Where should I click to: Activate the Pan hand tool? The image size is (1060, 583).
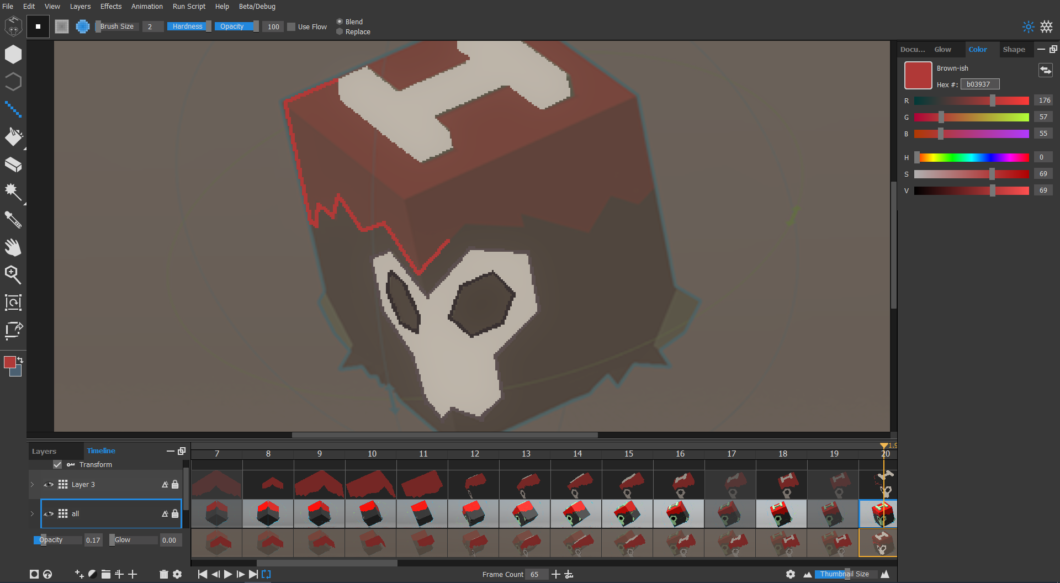point(13,247)
